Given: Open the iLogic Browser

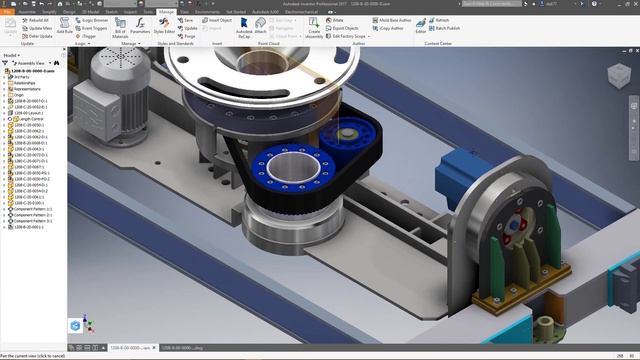Looking at the screenshot, I should [x=92, y=20].
